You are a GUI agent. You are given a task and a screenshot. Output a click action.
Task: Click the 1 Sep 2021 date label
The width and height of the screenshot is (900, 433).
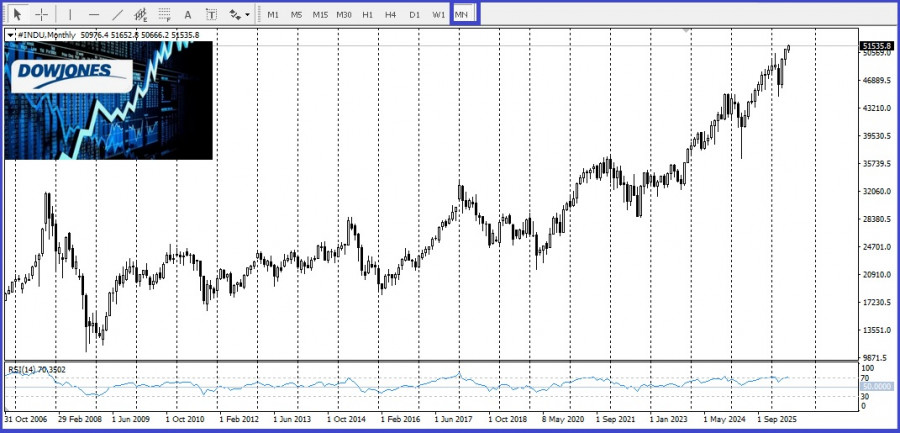coord(615,419)
